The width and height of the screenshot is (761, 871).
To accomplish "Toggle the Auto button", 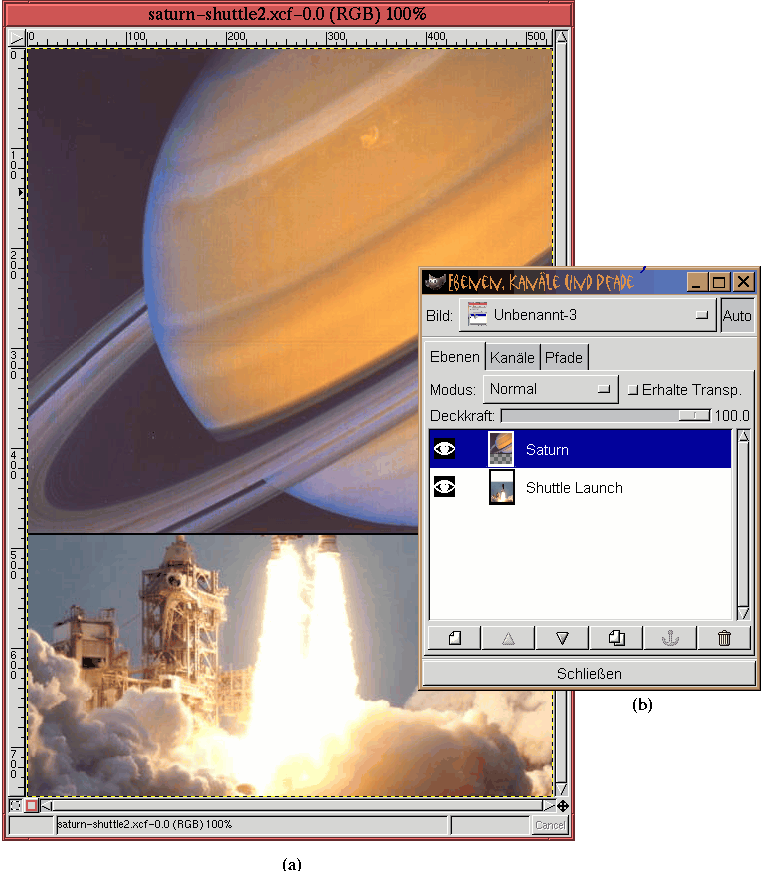I will [737, 316].
